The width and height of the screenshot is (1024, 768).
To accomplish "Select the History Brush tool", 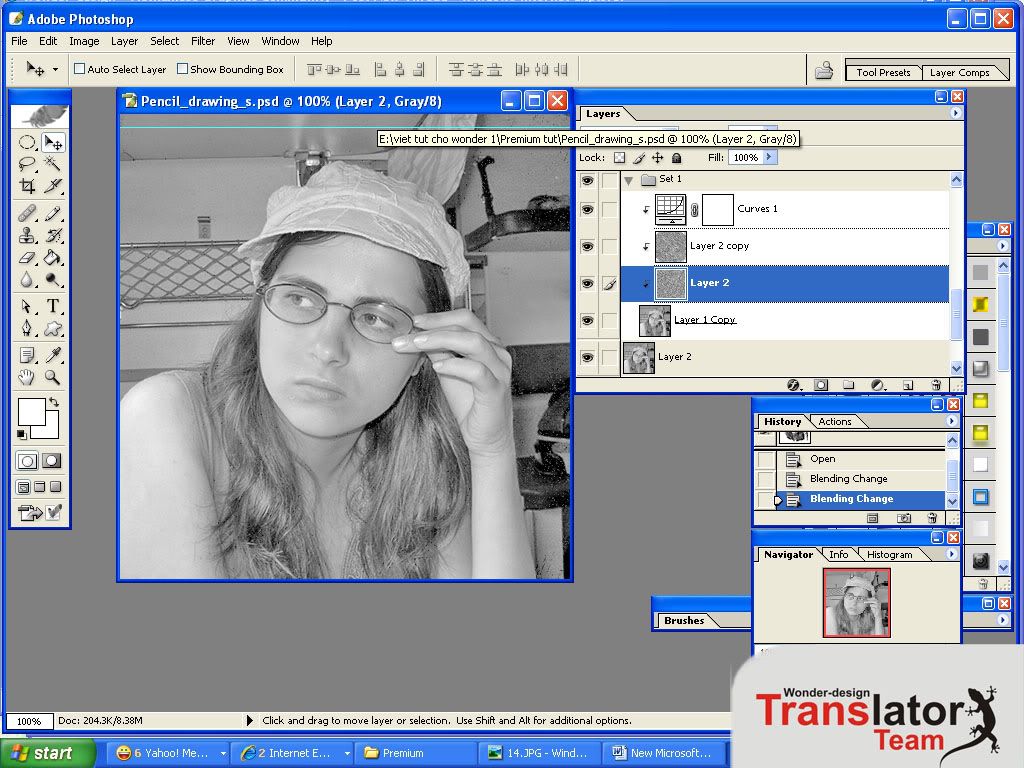I will [x=53, y=235].
